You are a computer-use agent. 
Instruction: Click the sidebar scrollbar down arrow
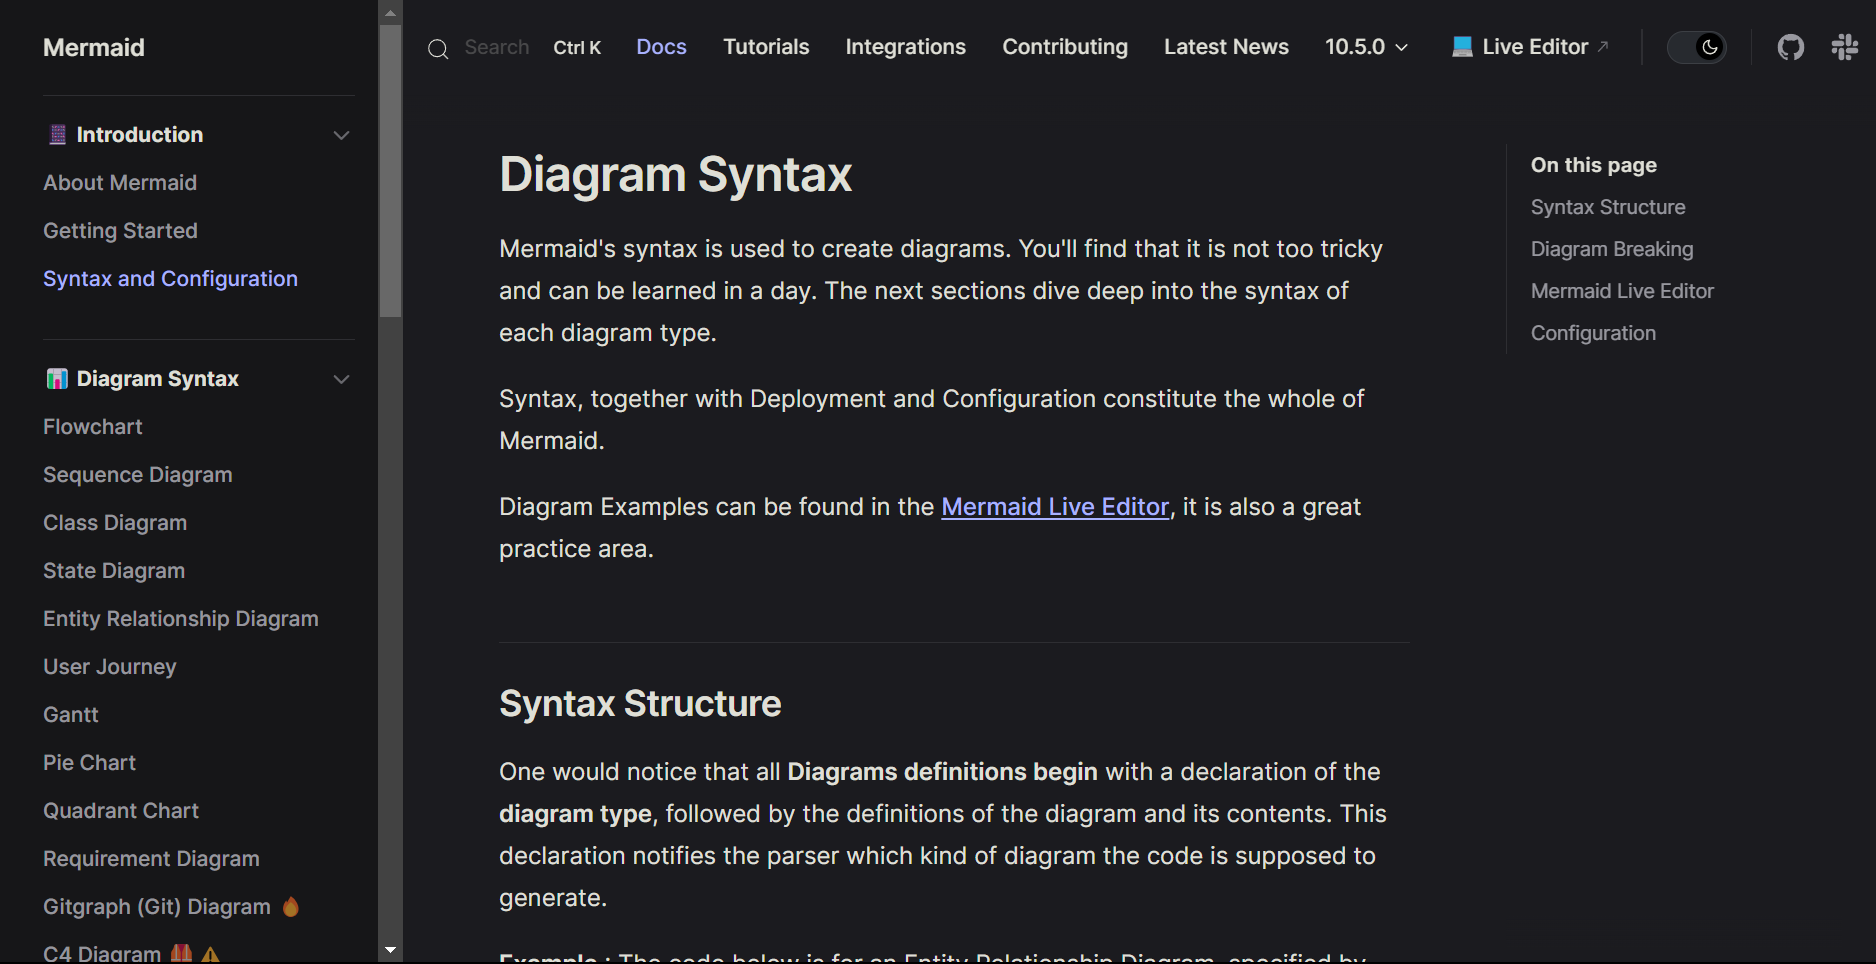391,950
